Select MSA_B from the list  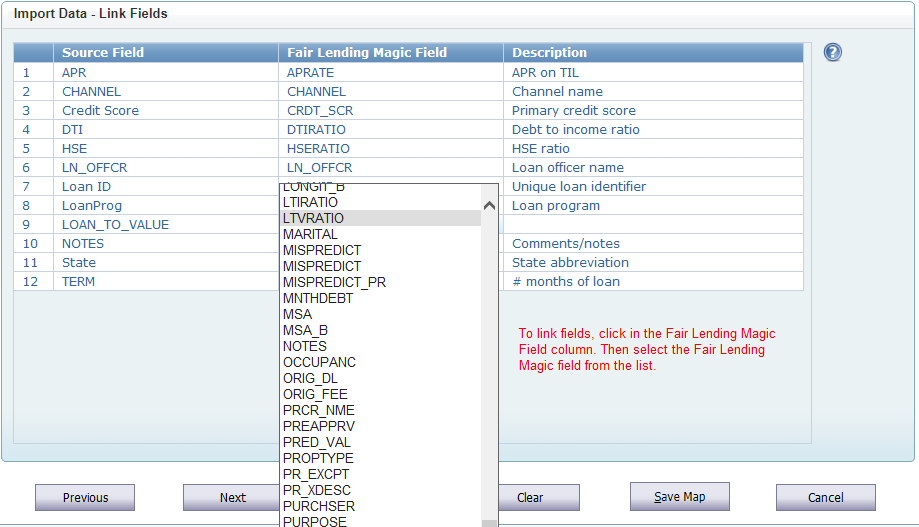point(381,330)
